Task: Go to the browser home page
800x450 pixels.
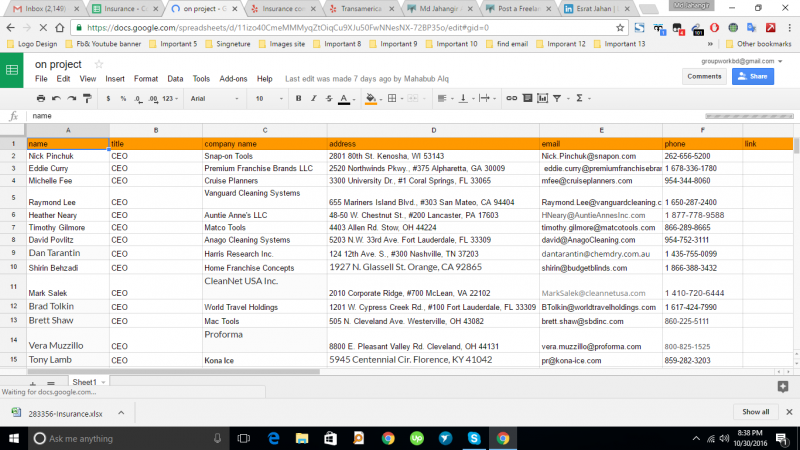Action: point(60,28)
